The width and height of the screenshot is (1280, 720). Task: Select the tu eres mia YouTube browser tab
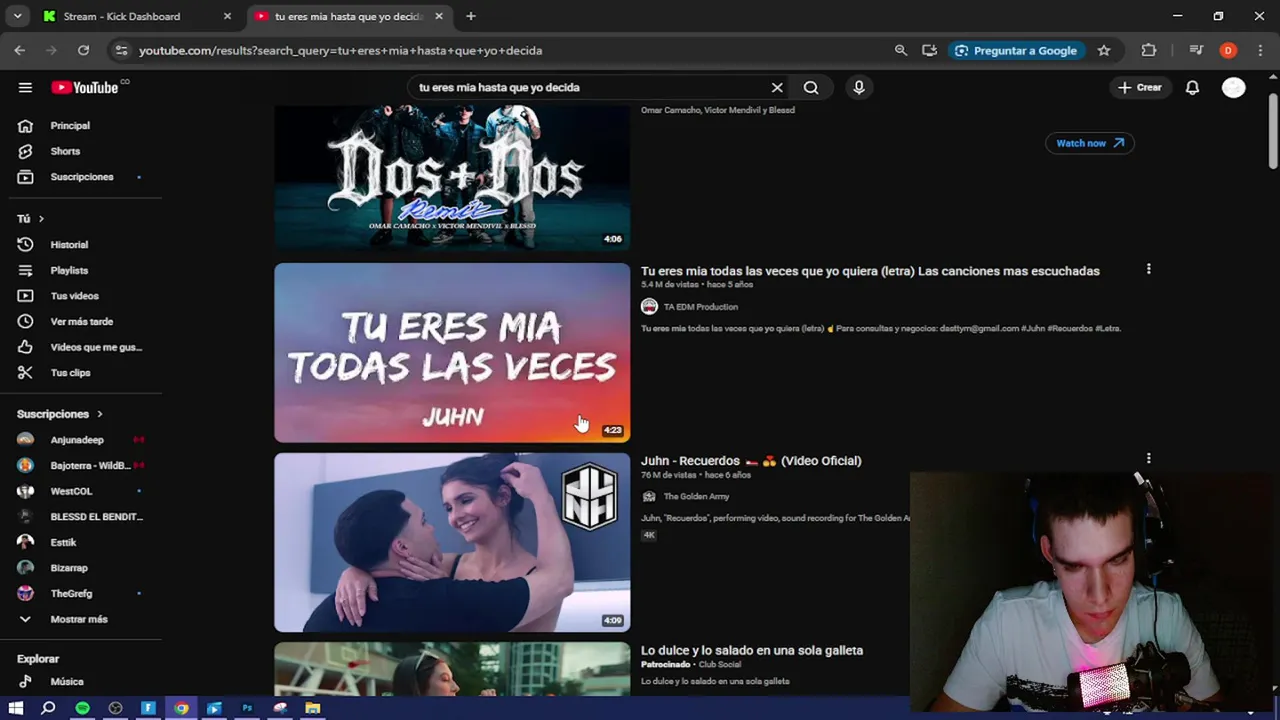tap(348, 16)
